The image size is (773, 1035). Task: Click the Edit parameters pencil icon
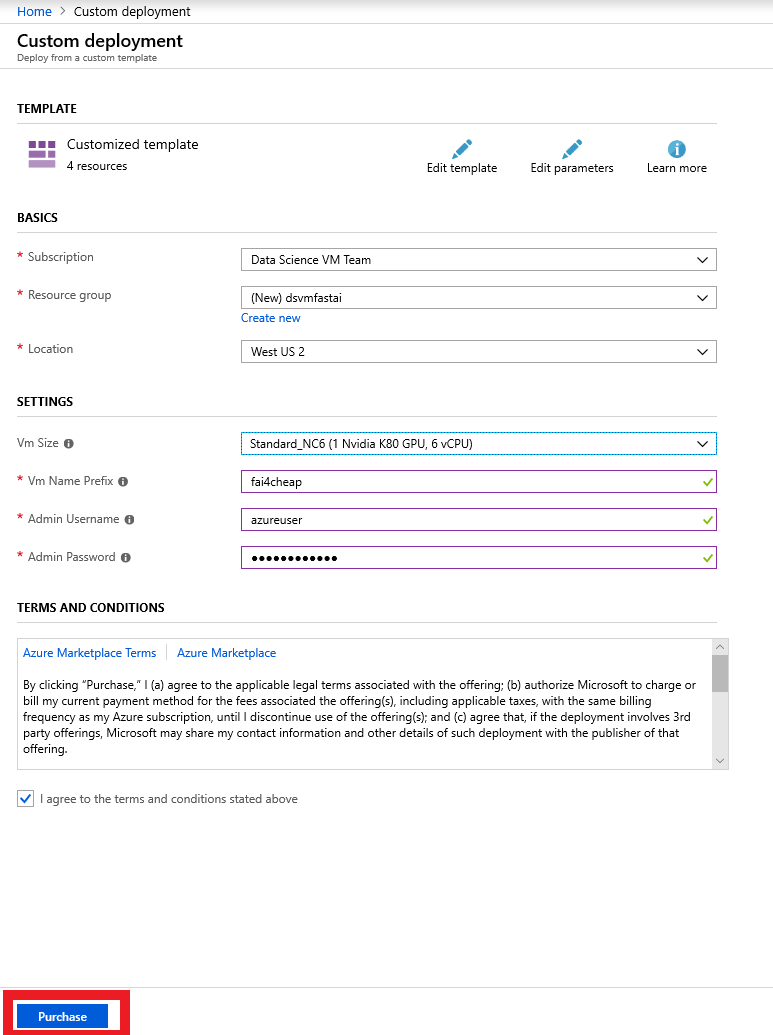click(572, 150)
